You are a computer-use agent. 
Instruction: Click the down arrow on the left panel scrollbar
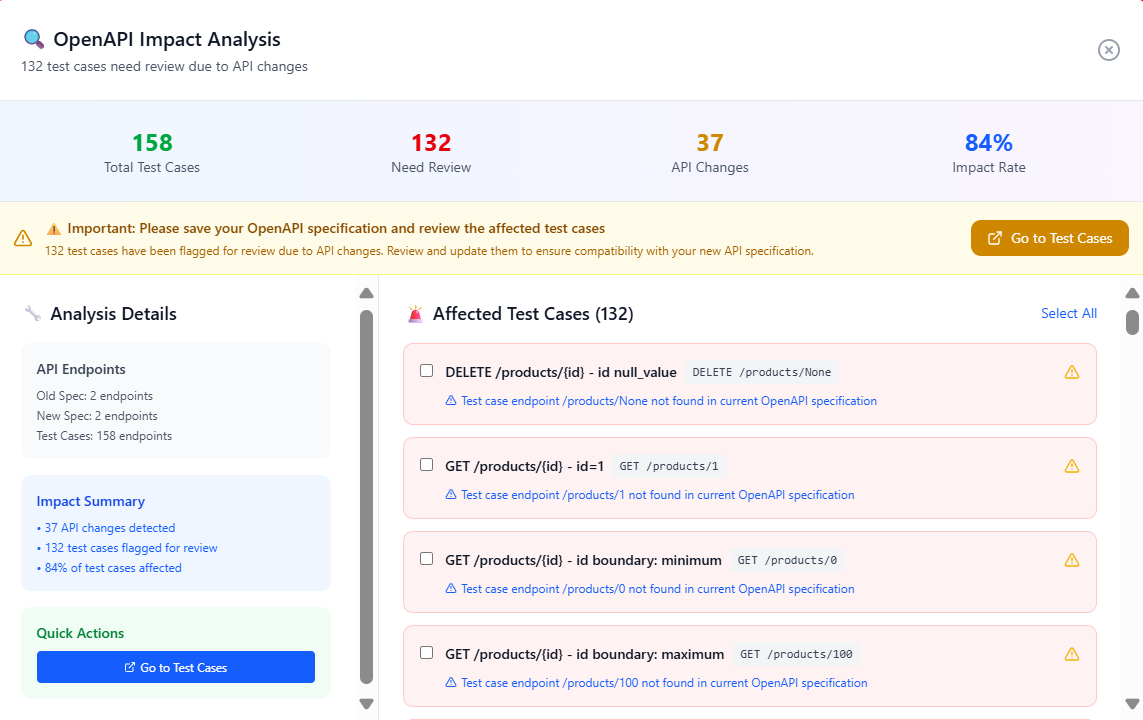click(366, 703)
